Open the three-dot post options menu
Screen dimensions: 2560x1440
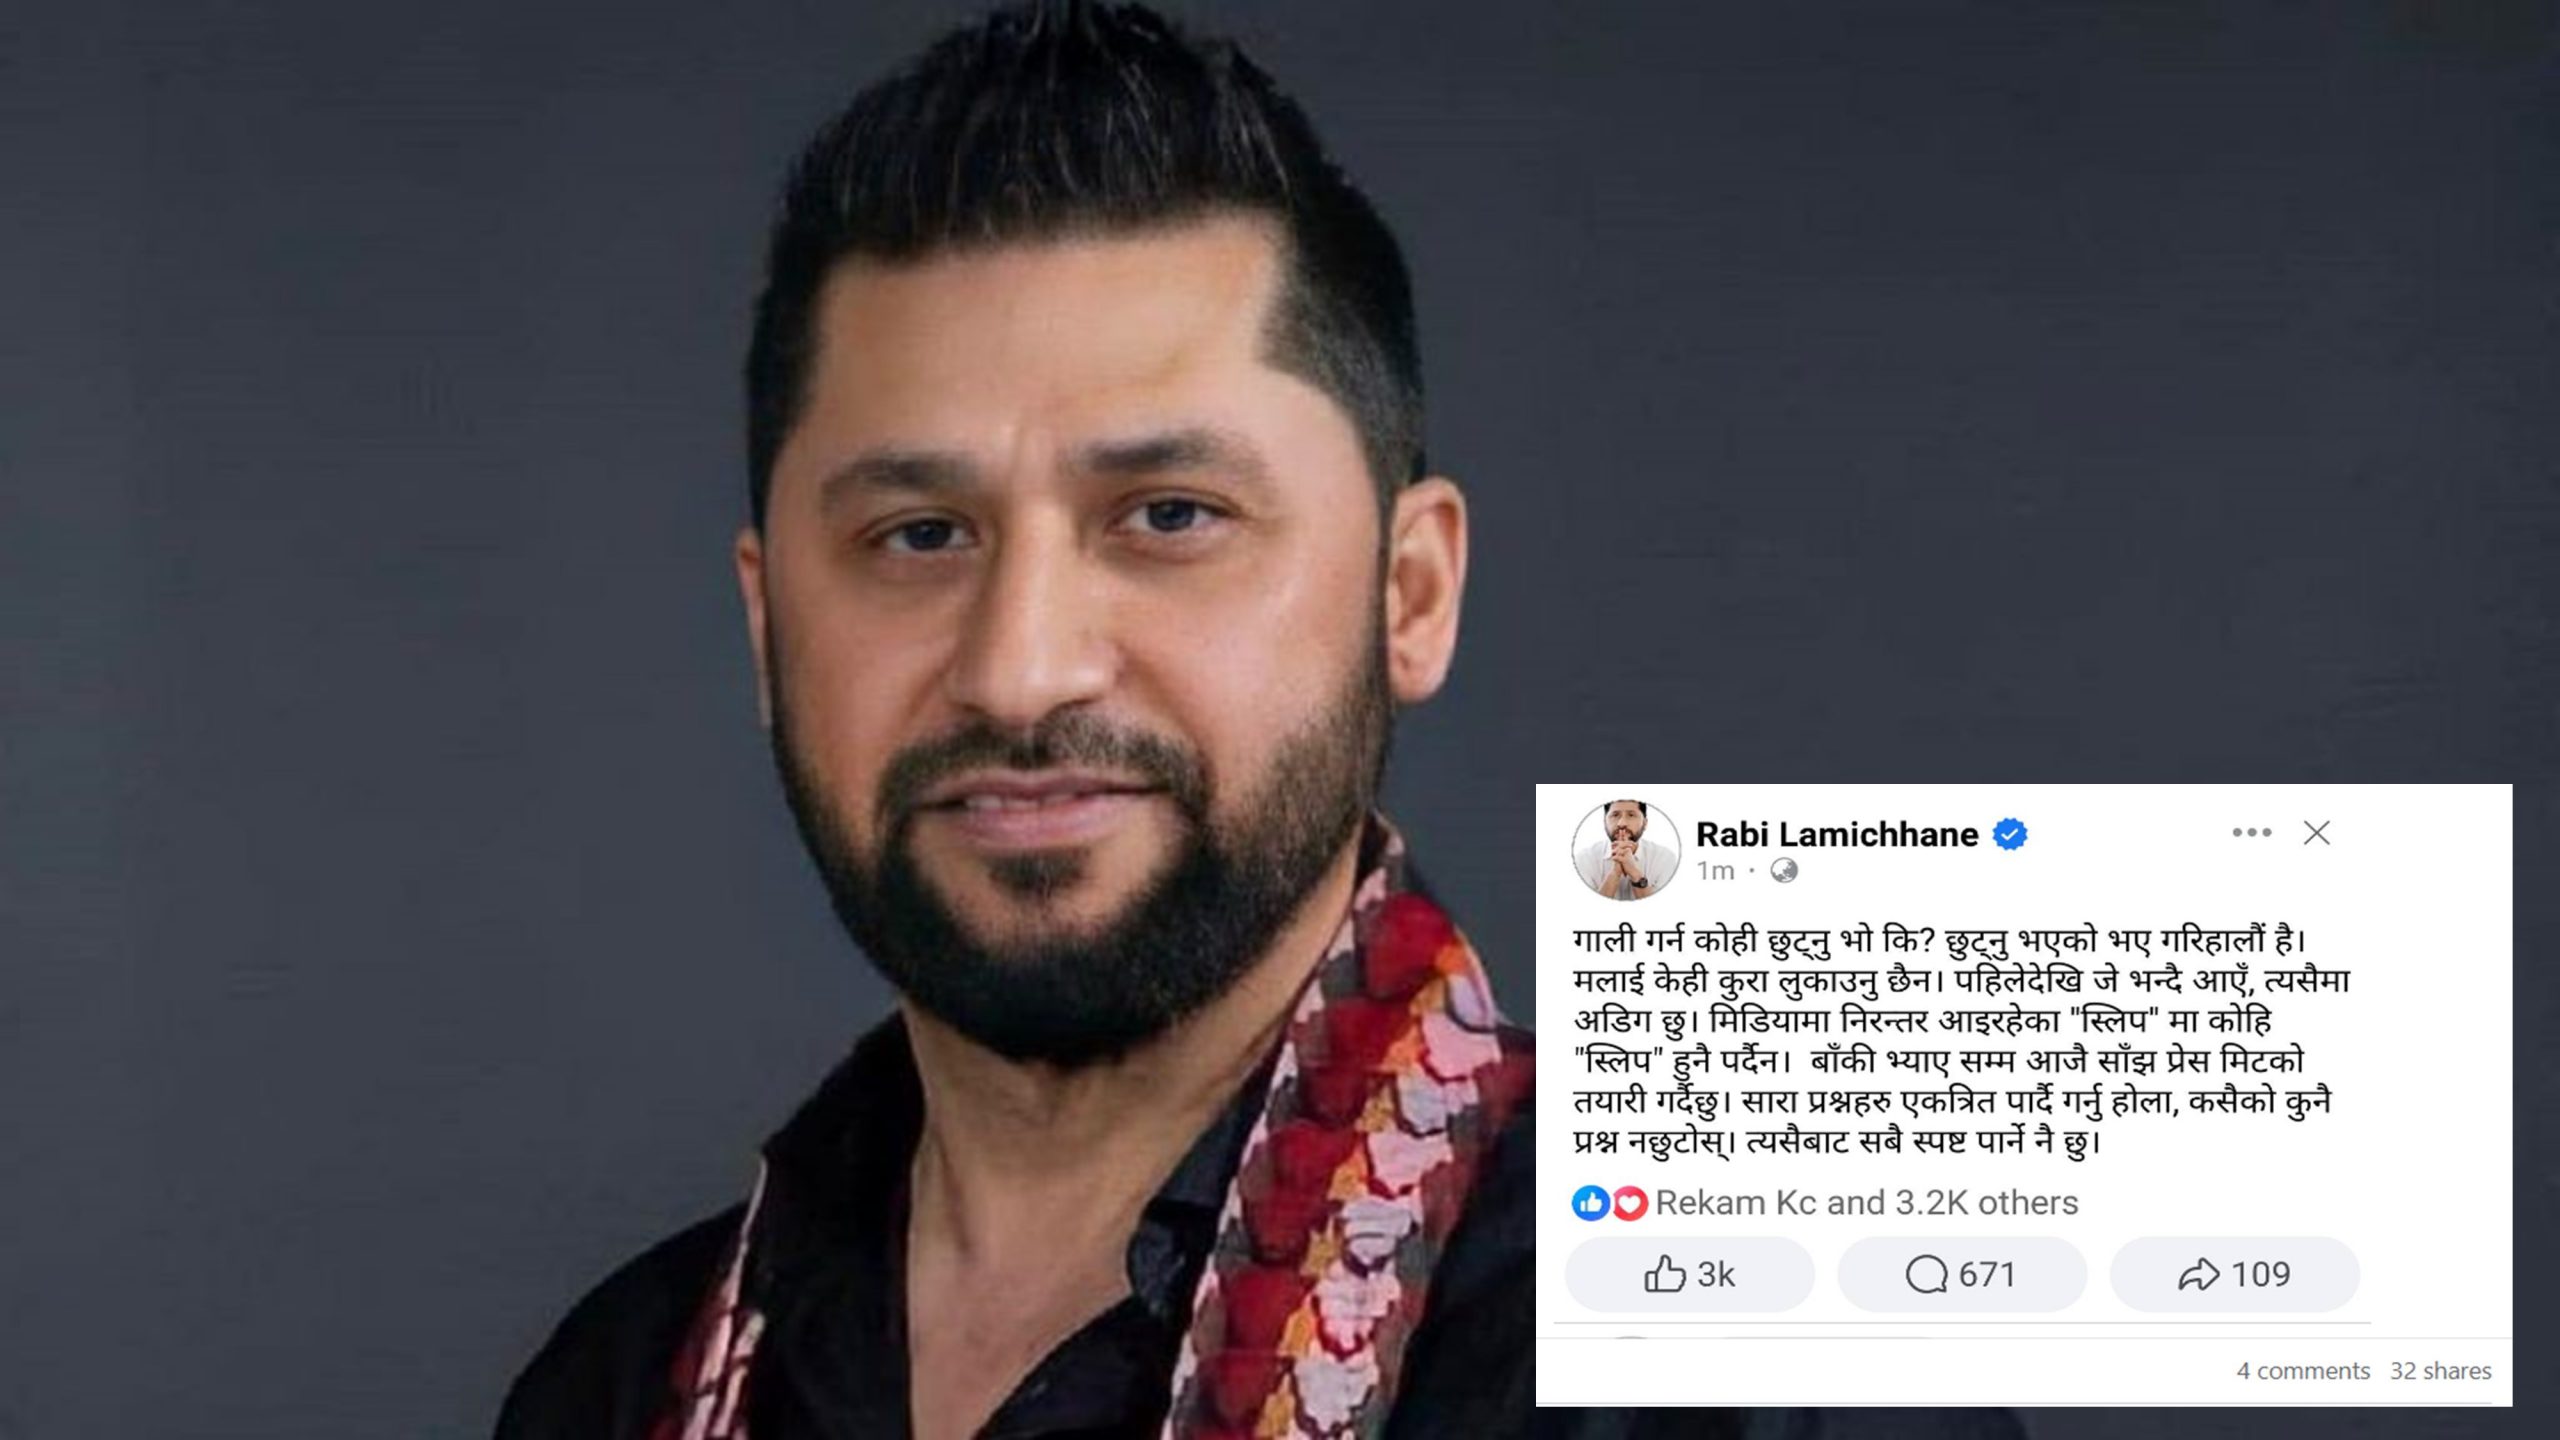coord(2252,833)
